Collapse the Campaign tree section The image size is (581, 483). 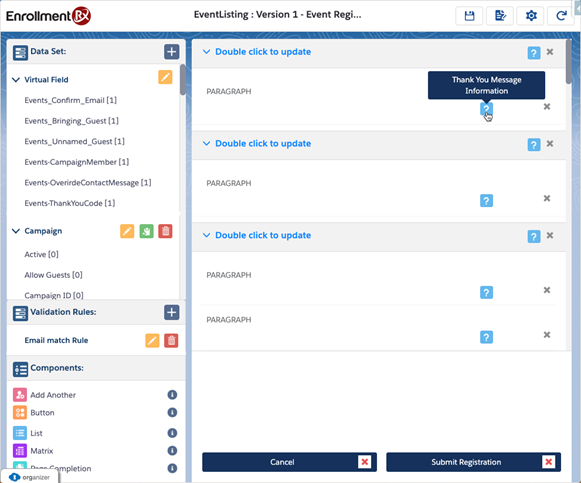click(x=16, y=231)
